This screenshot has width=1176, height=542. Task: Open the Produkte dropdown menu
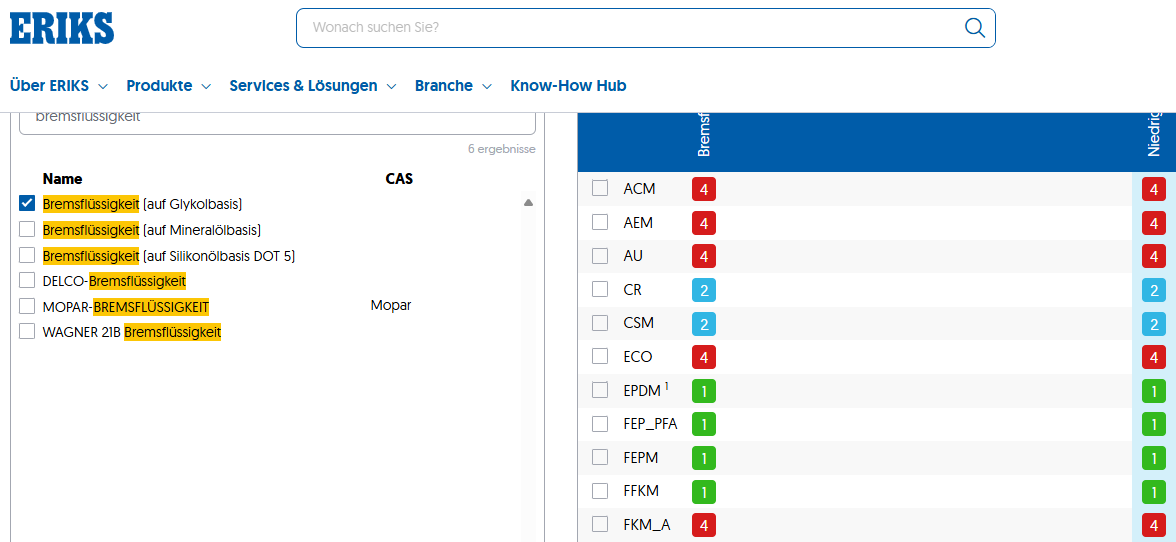(169, 86)
